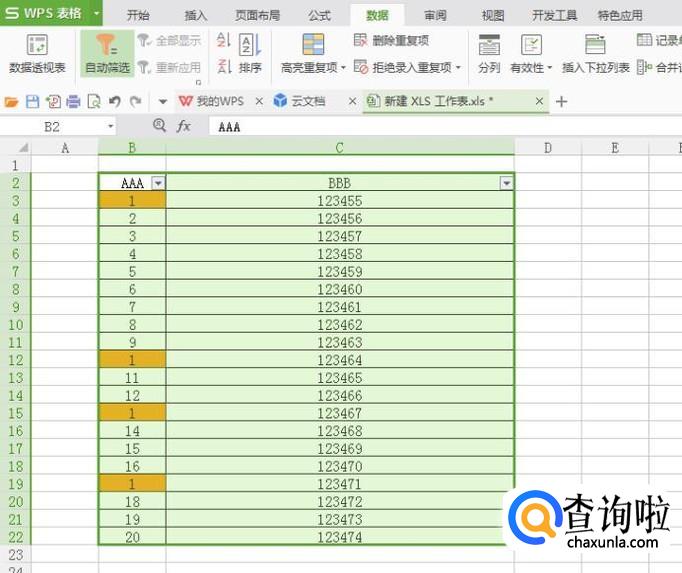Image resolution: width=682 pixels, height=573 pixels.
Task: Click the new tab plus button
Action: click(x=561, y=102)
